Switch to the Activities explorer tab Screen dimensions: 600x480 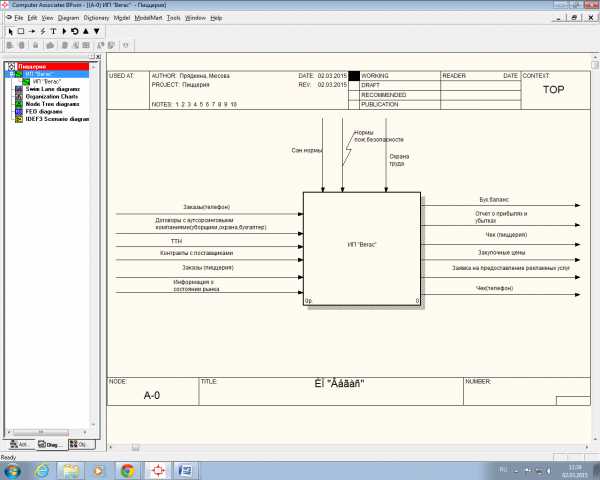(18, 443)
